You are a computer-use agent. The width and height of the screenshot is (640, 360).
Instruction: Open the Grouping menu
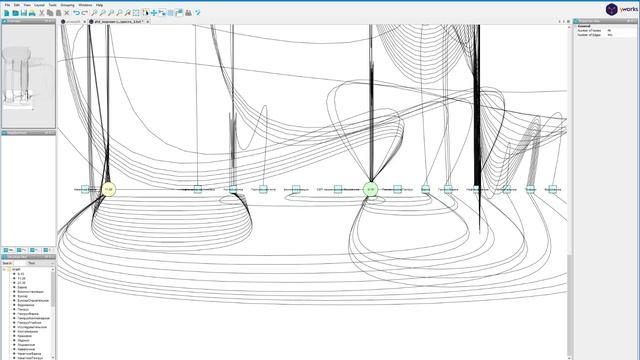tap(67, 5)
